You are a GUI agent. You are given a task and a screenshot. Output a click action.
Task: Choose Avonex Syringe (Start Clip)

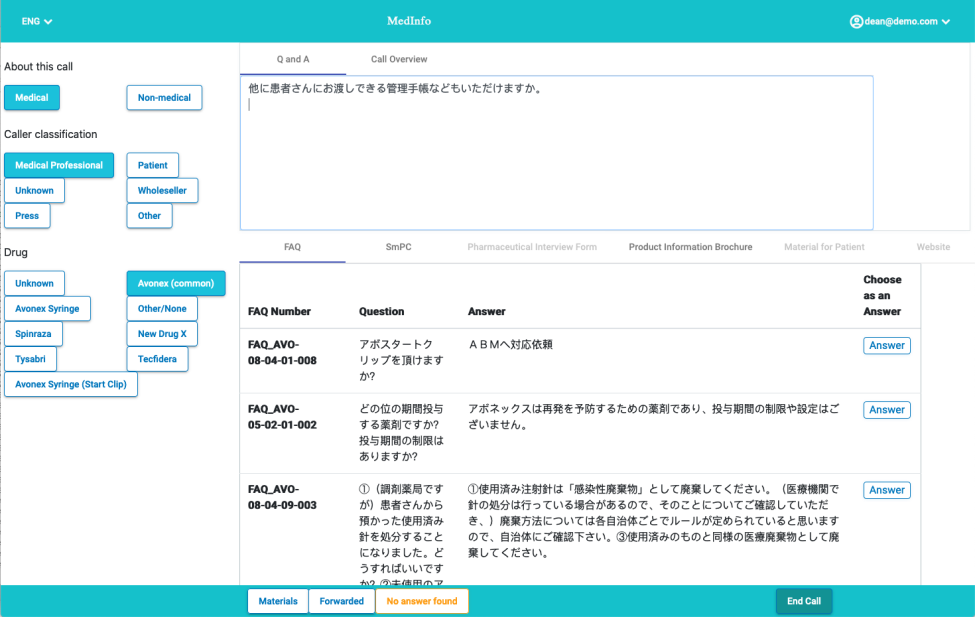coord(71,384)
